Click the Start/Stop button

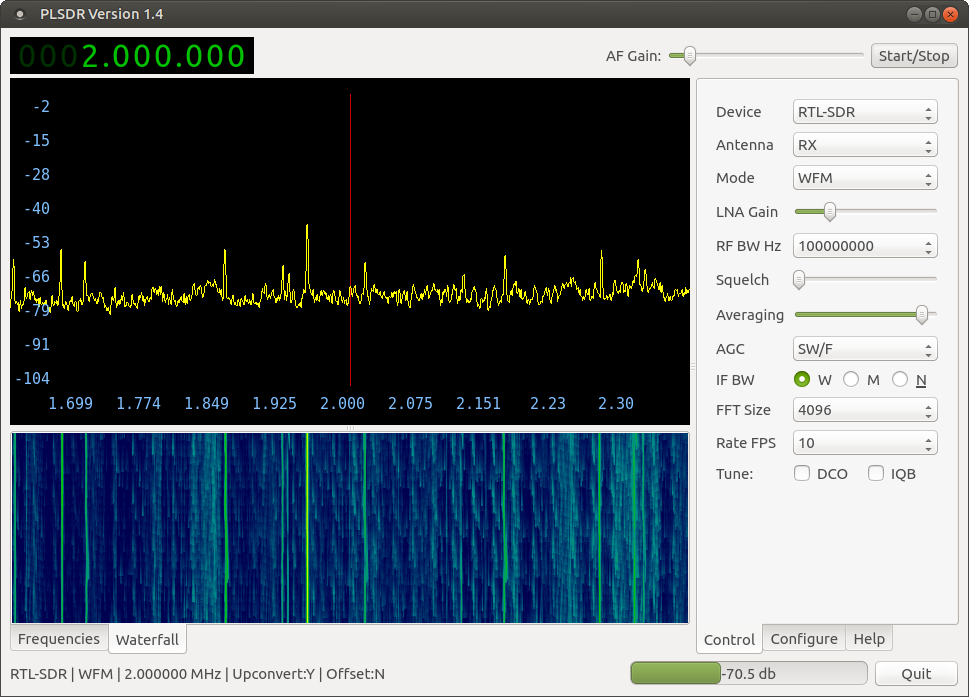913,56
